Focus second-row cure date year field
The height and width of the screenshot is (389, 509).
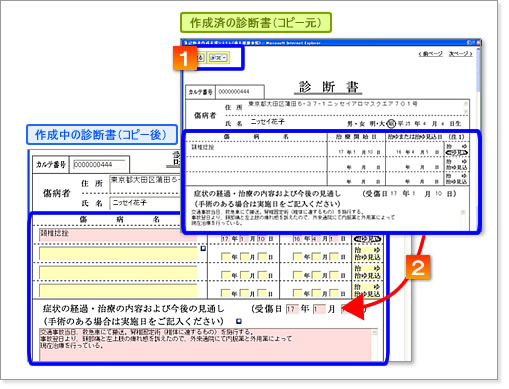click(297, 257)
